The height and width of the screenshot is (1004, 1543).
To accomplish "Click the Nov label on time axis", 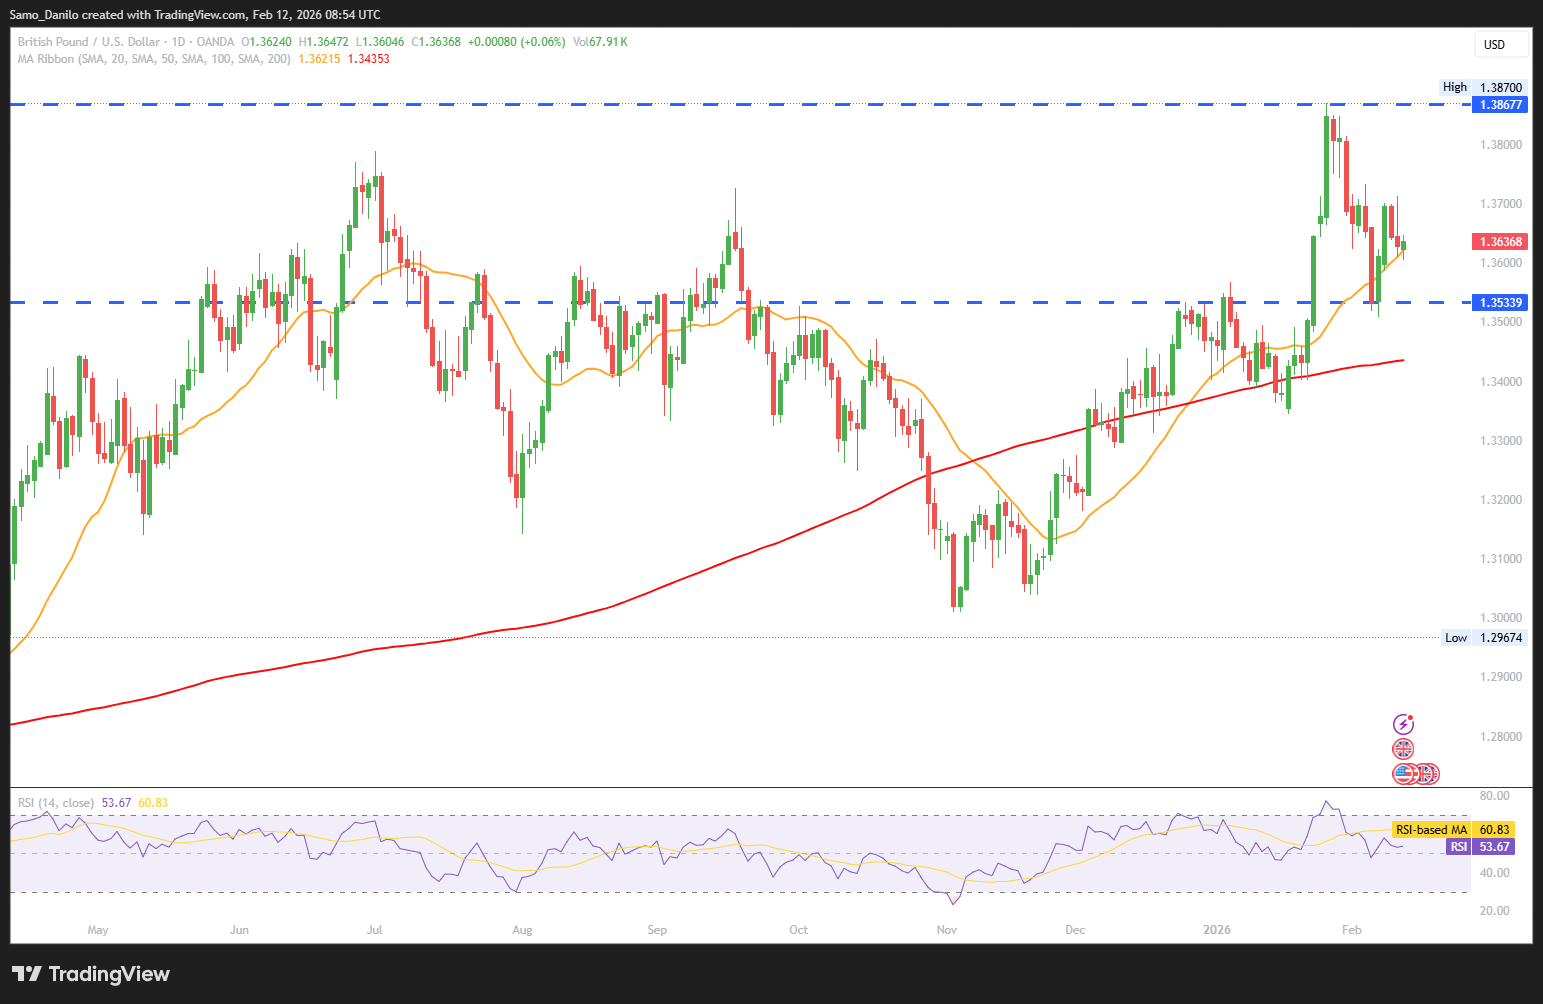I will click(x=946, y=930).
